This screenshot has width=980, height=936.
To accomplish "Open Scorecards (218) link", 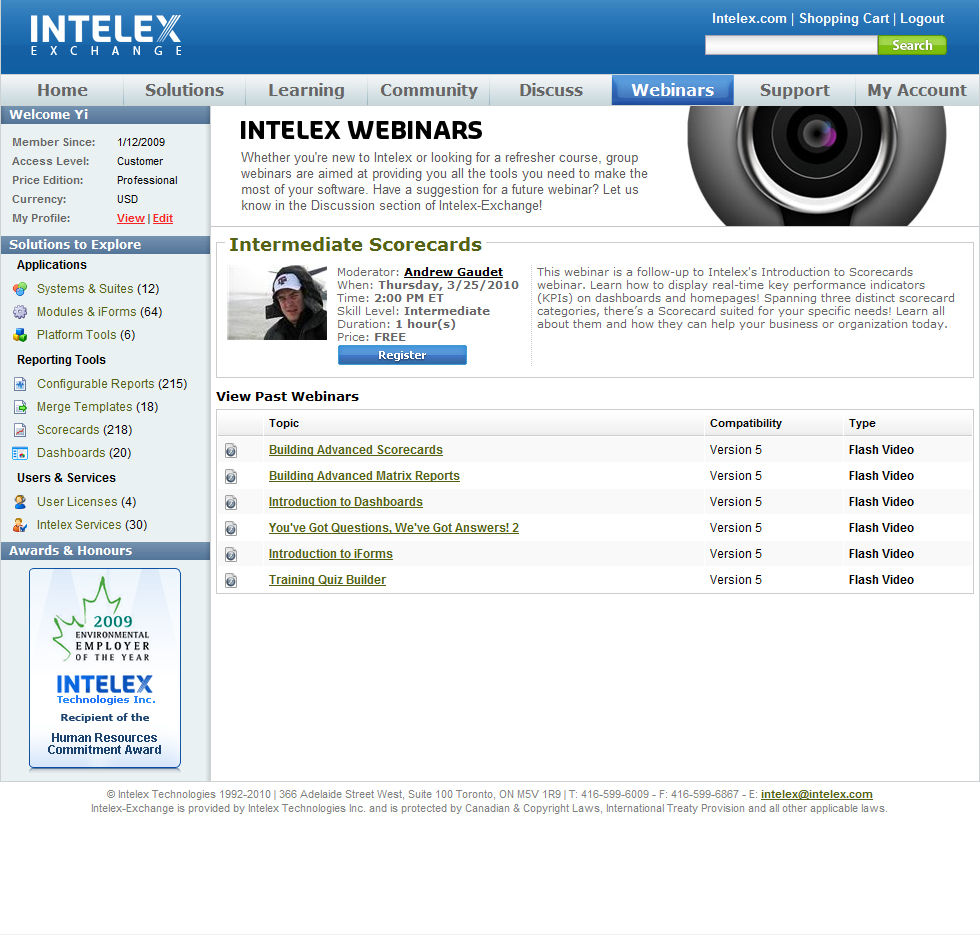I will tap(84, 430).
